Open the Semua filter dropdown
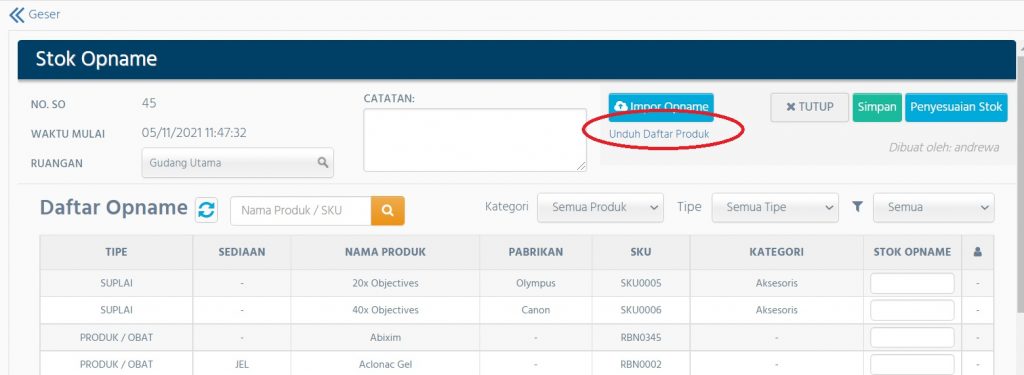Image resolution: width=1024 pixels, height=375 pixels. point(934,207)
